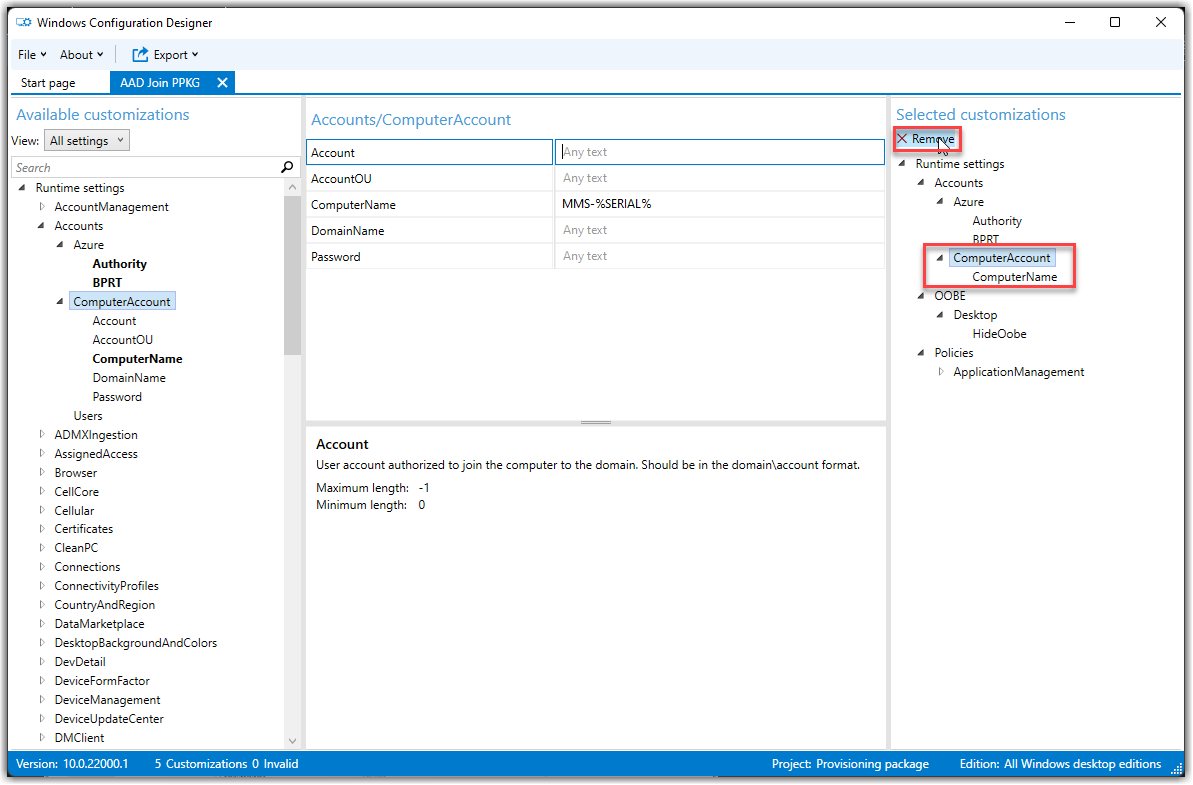Open the File menu

32,55
